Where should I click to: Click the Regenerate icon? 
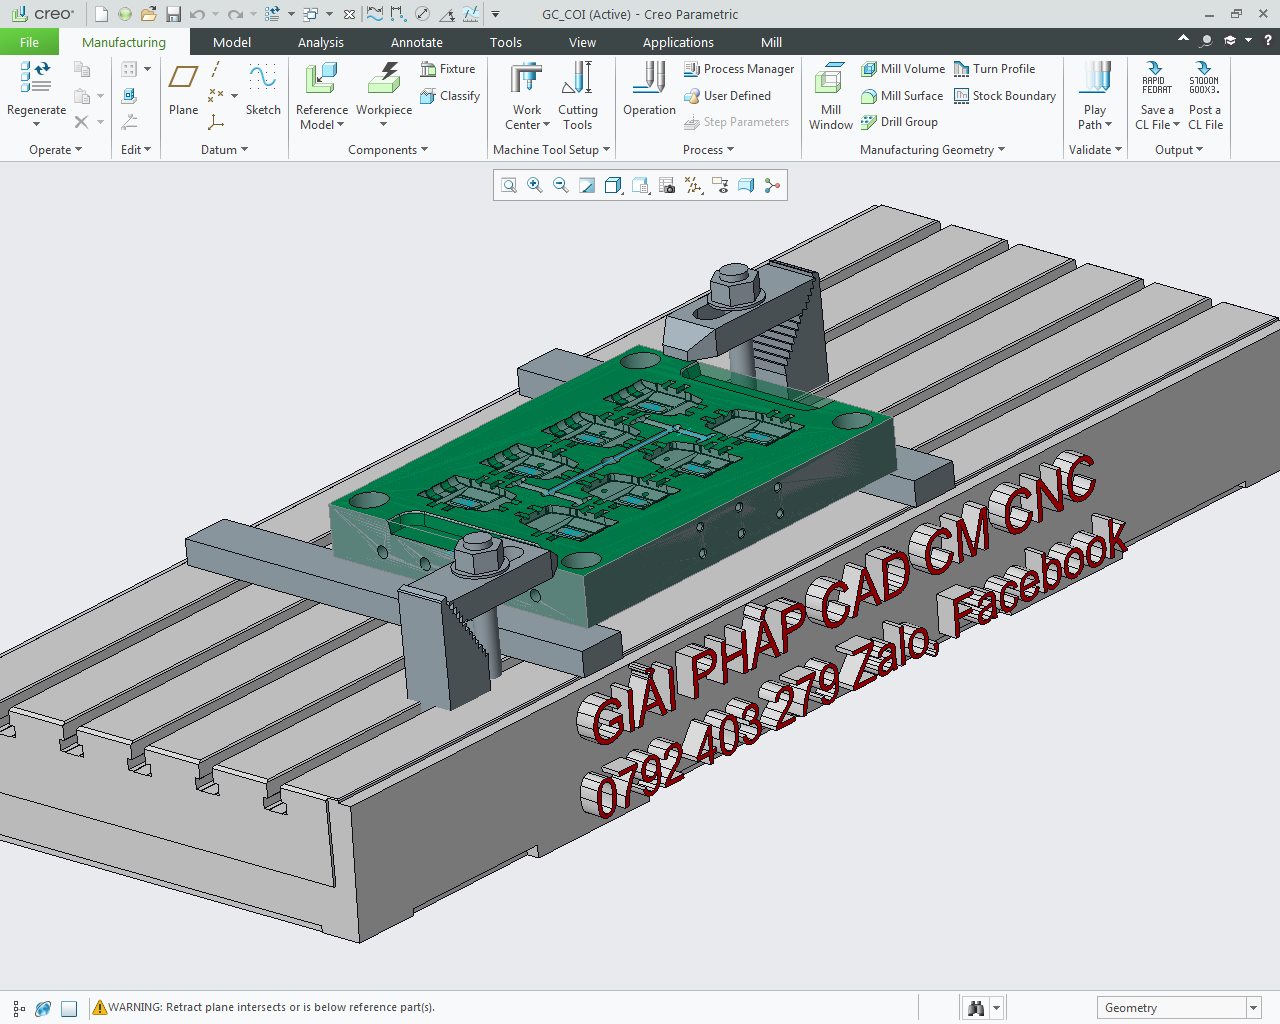click(x=36, y=78)
